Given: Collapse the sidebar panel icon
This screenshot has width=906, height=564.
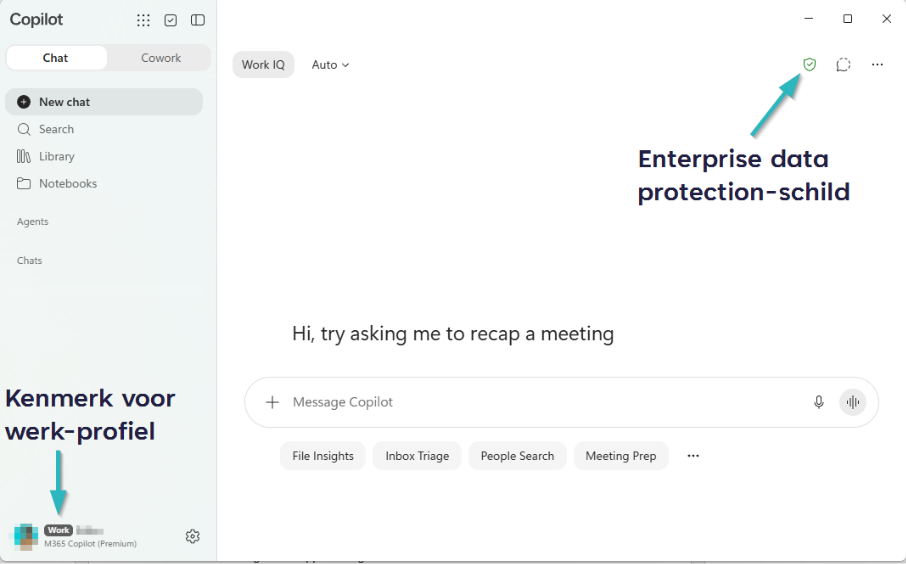Looking at the screenshot, I should tap(198, 20).
